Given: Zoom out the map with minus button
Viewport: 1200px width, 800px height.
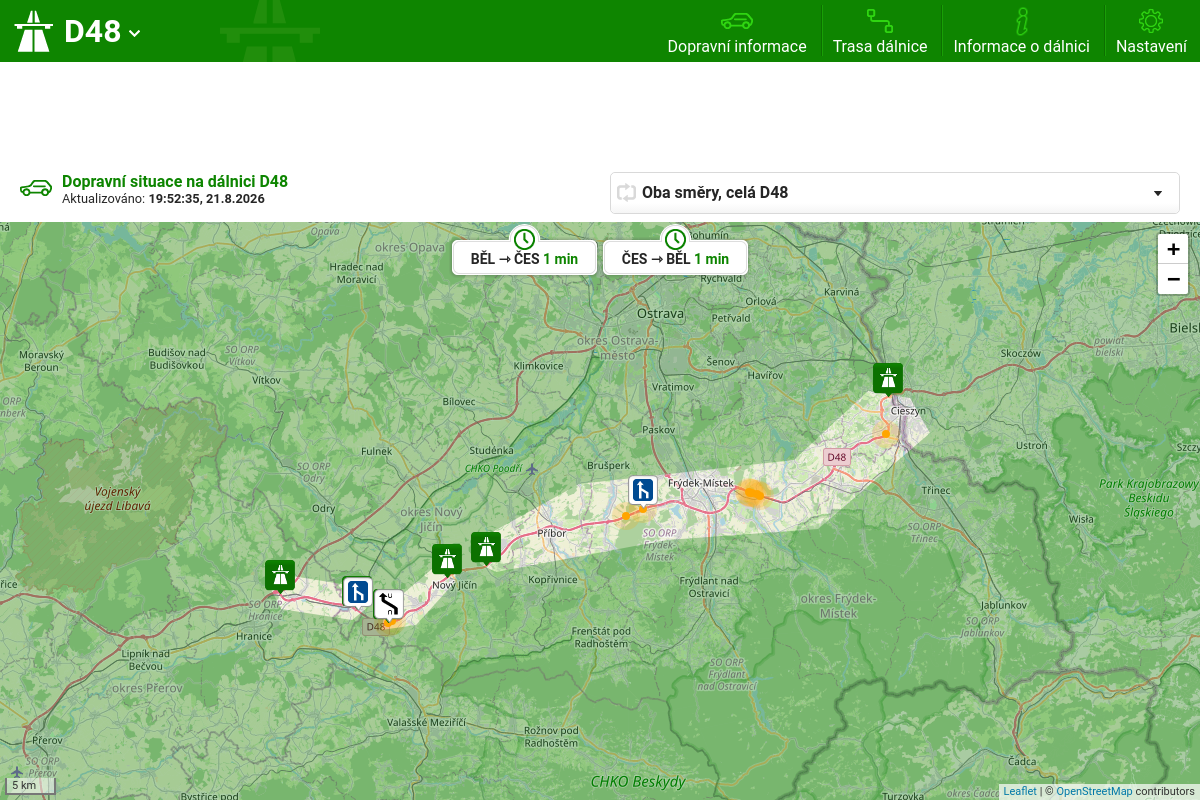Looking at the screenshot, I should click(1173, 279).
